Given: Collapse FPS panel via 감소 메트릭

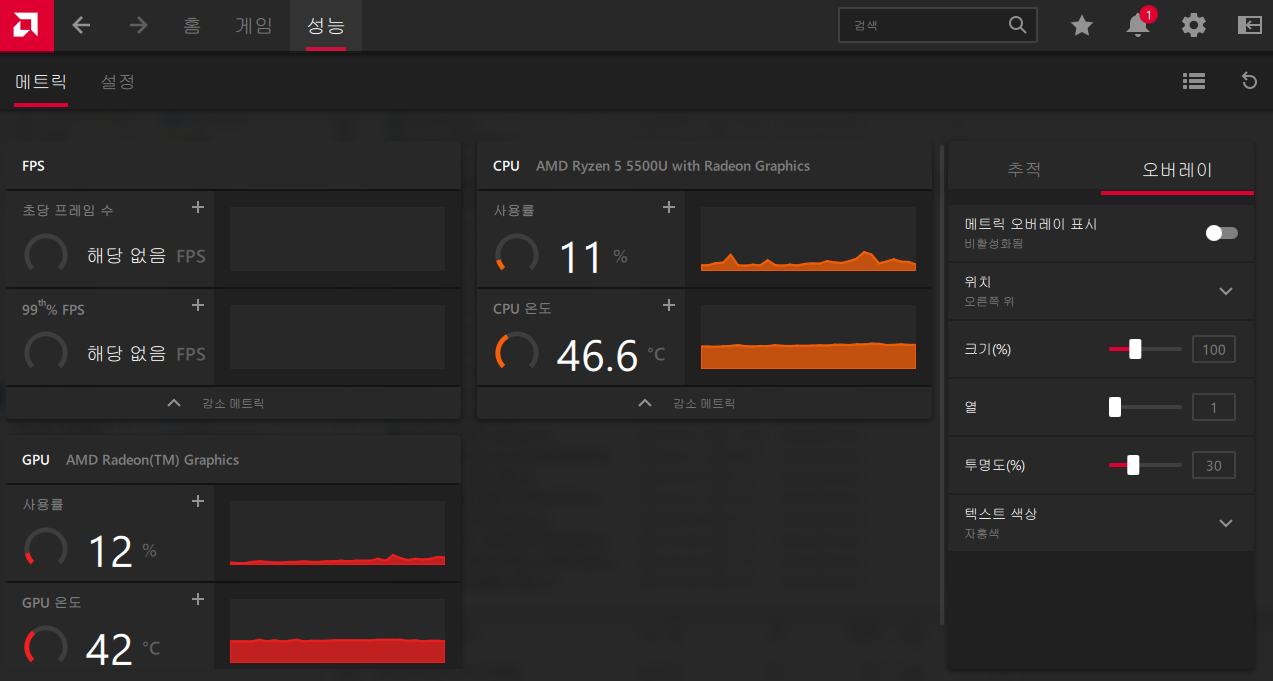Looking at the screenshot, I should [x=233, y=403].
